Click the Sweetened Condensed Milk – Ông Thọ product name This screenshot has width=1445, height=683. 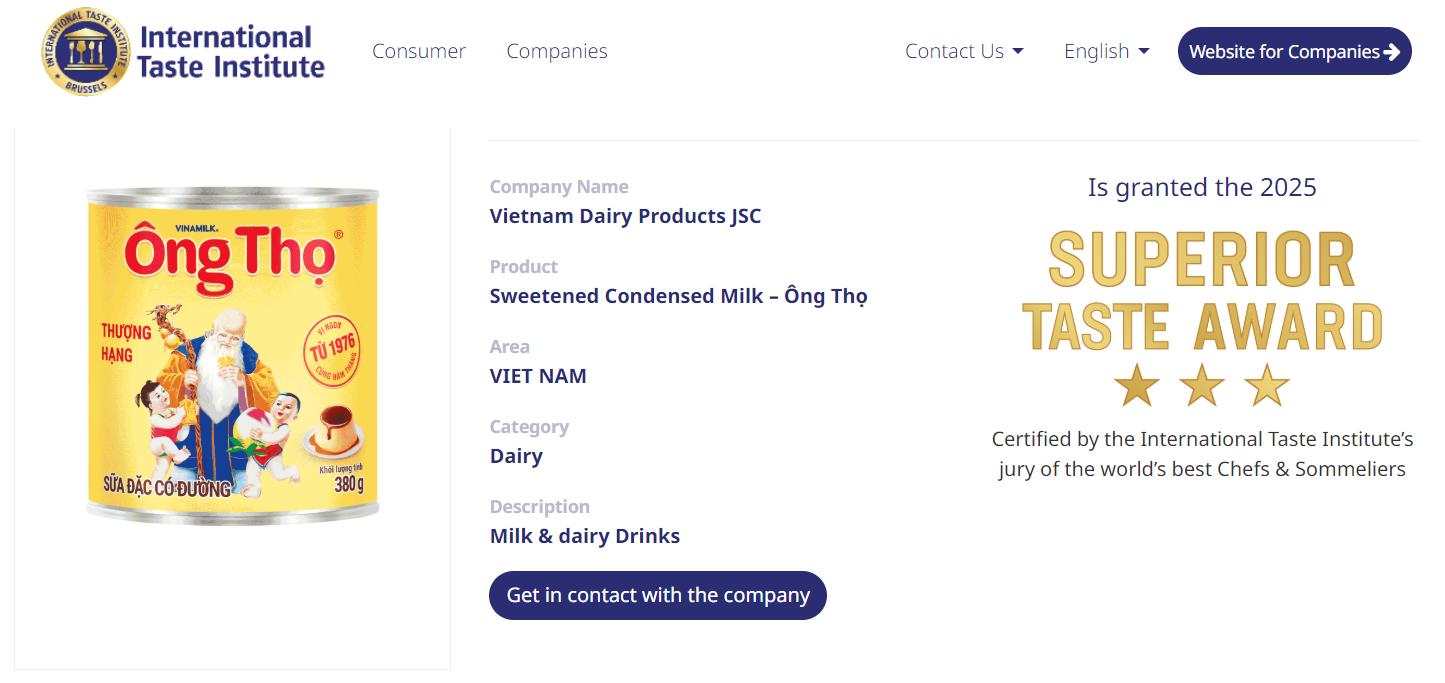(679, 296)
